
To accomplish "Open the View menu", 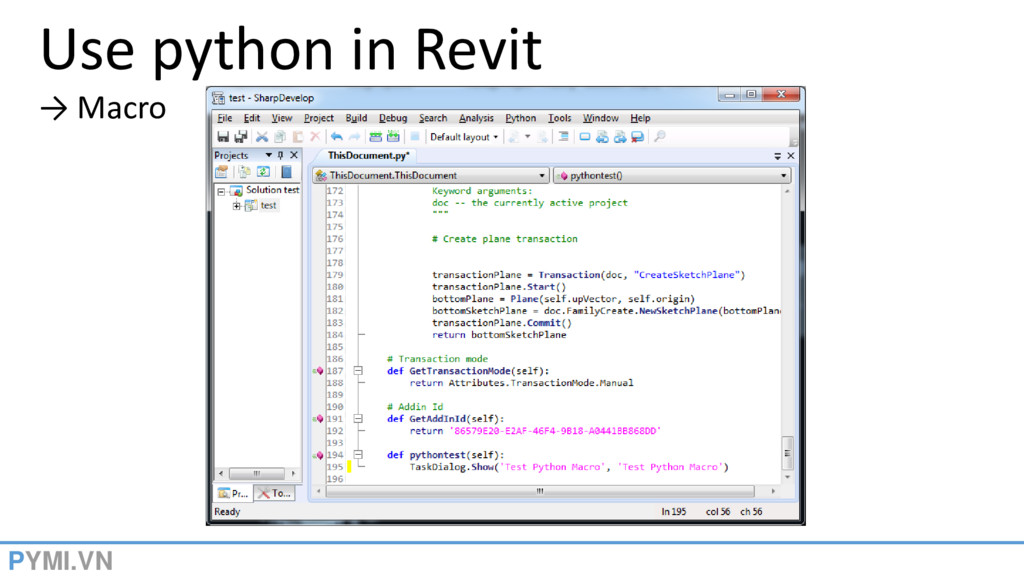I will (281, 118).
